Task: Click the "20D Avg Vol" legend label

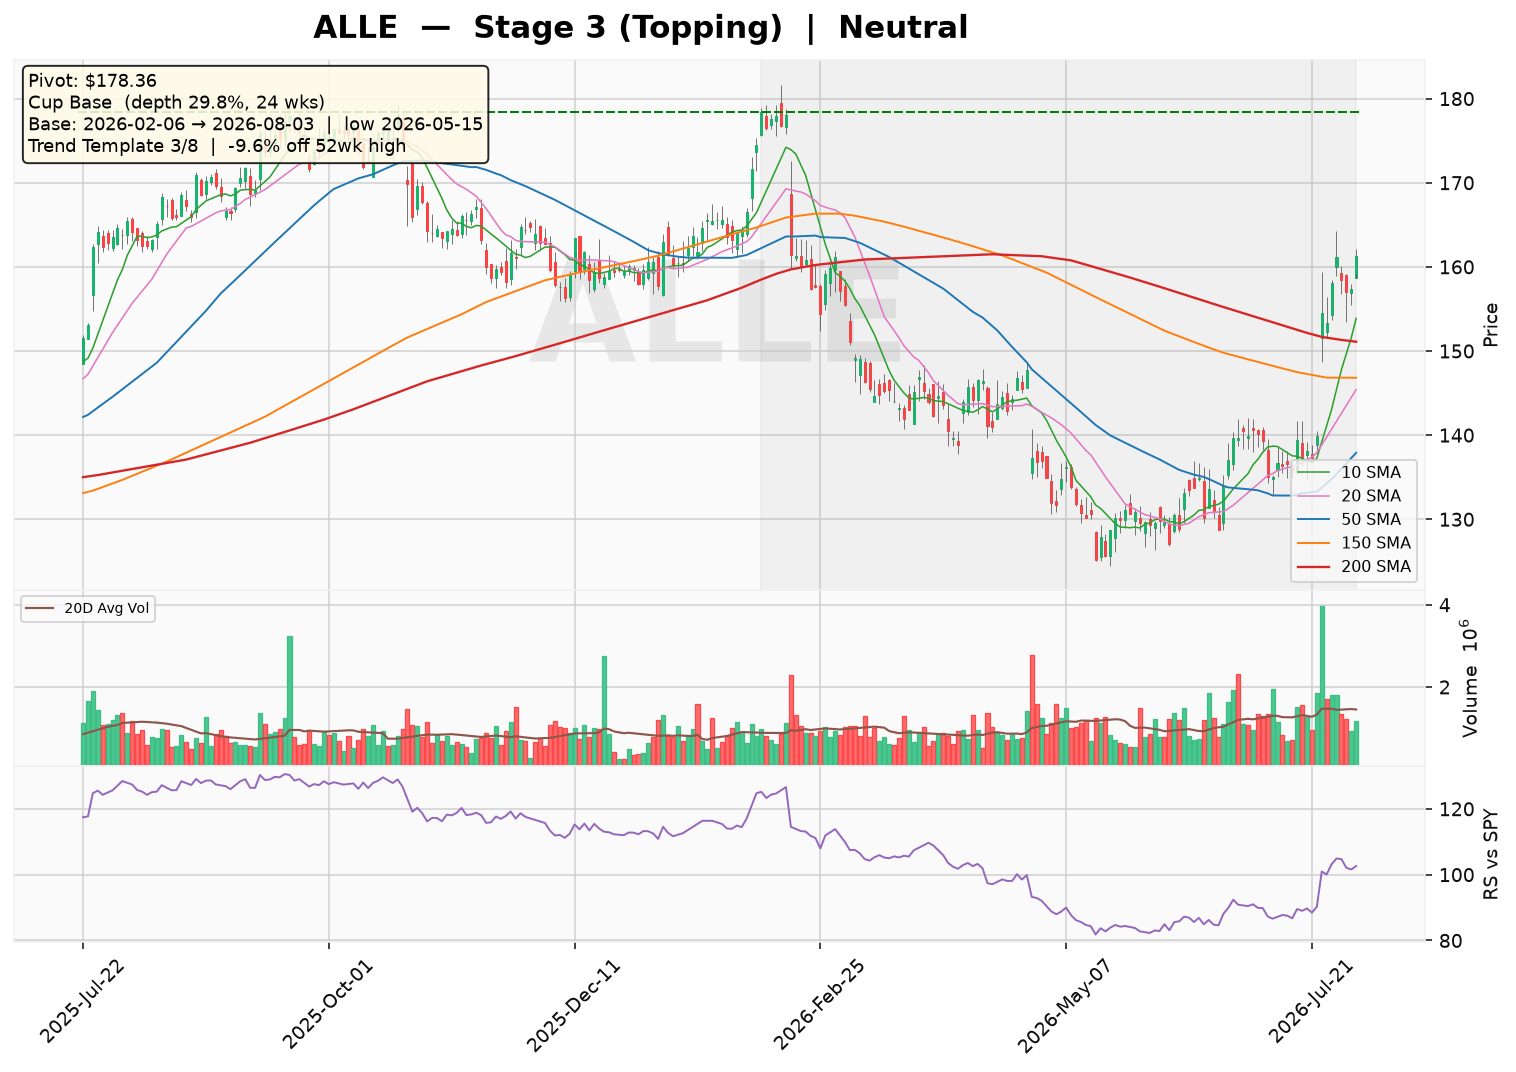Action: point(107,608)
